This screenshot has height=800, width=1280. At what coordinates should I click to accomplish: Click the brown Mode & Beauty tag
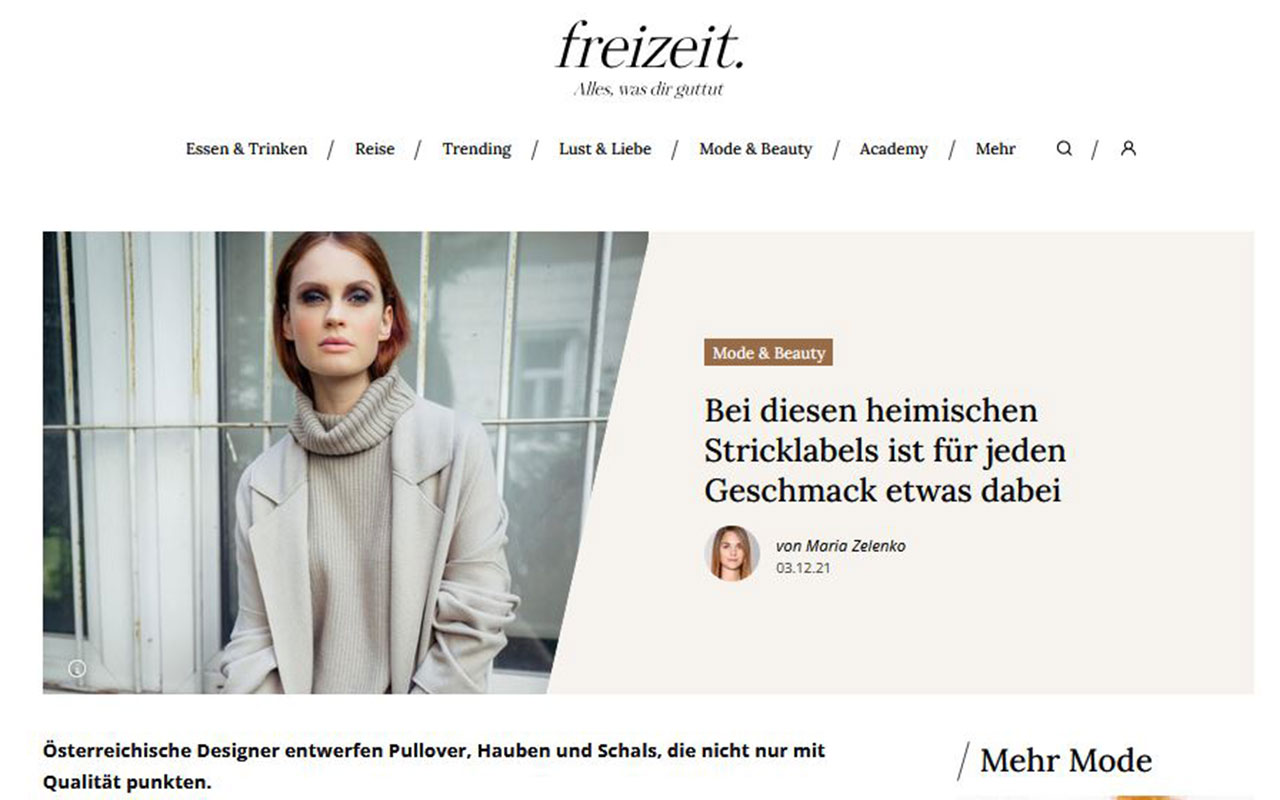(x=768, y=353)
